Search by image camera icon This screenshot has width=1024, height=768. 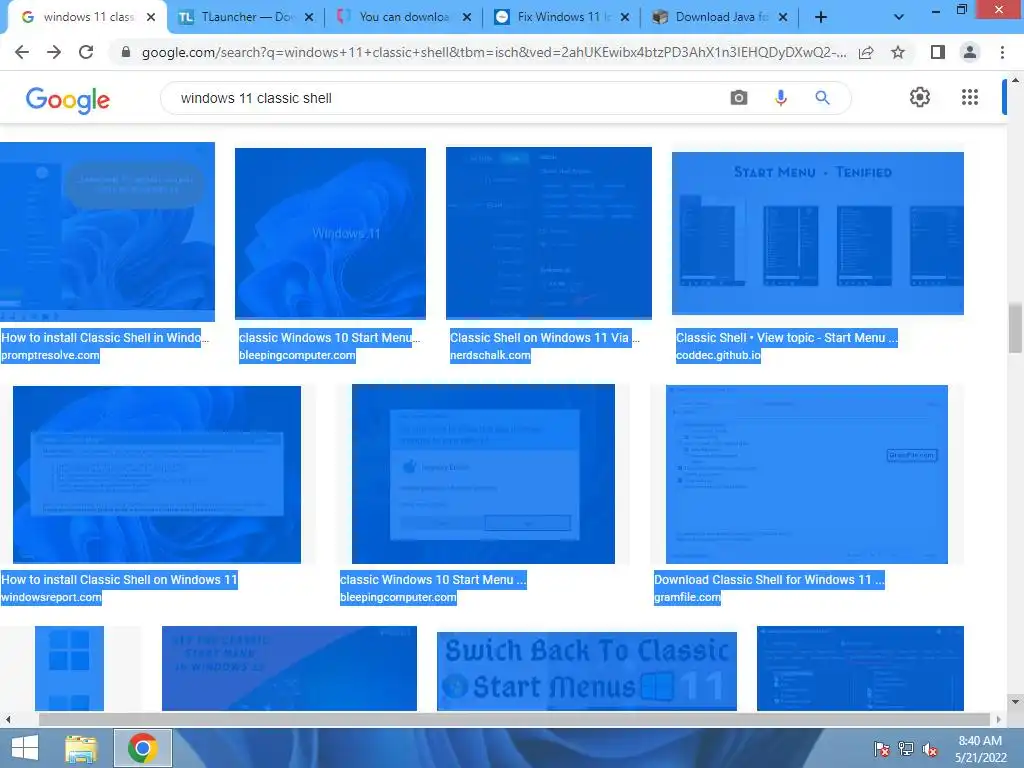point(739,98)
